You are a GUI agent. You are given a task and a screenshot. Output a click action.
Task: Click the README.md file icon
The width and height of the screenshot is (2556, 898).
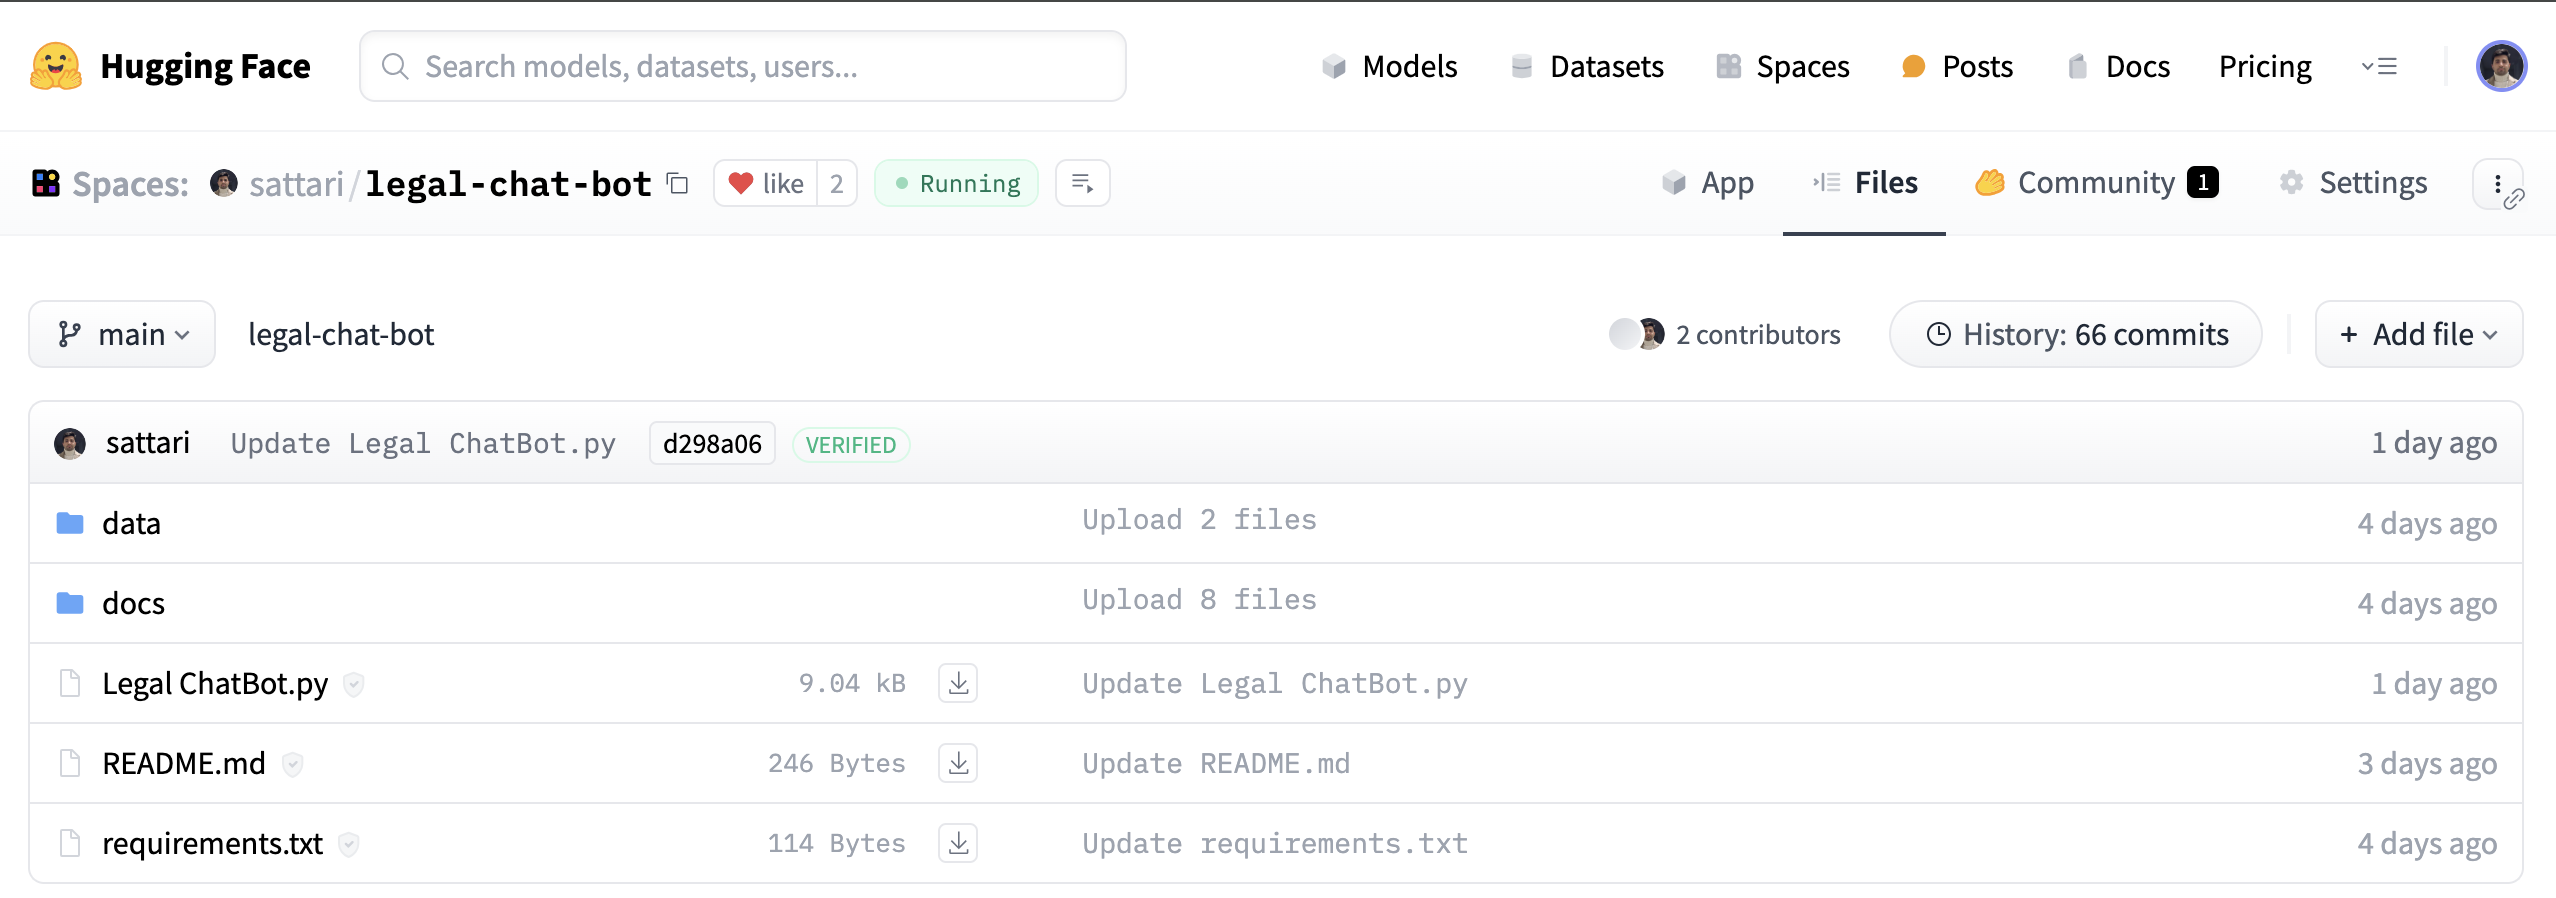pyautogui.click(x=70, y=763)
